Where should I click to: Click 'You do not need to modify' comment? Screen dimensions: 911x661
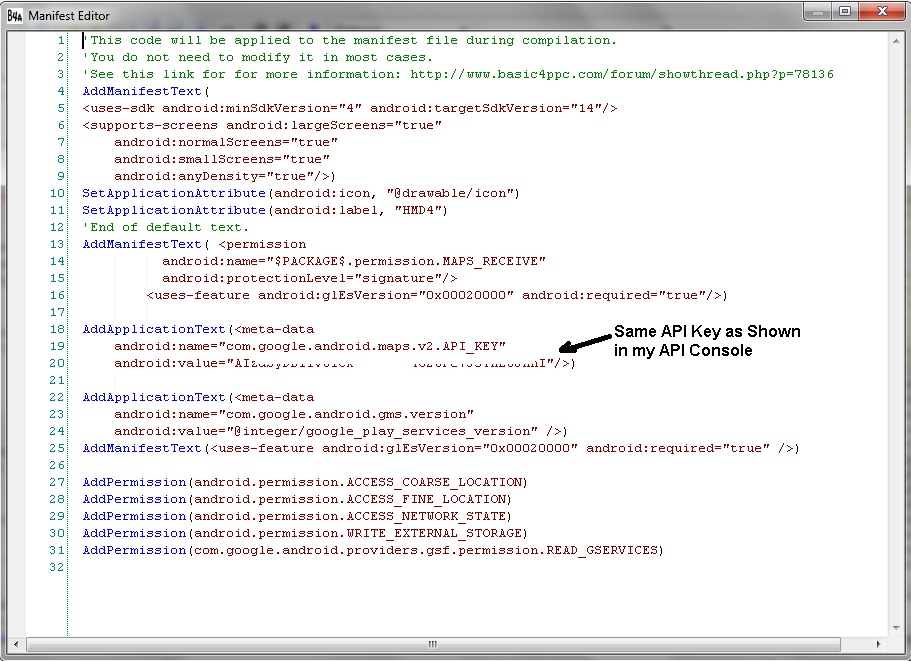pyautogui.click(x=257, y=58)
